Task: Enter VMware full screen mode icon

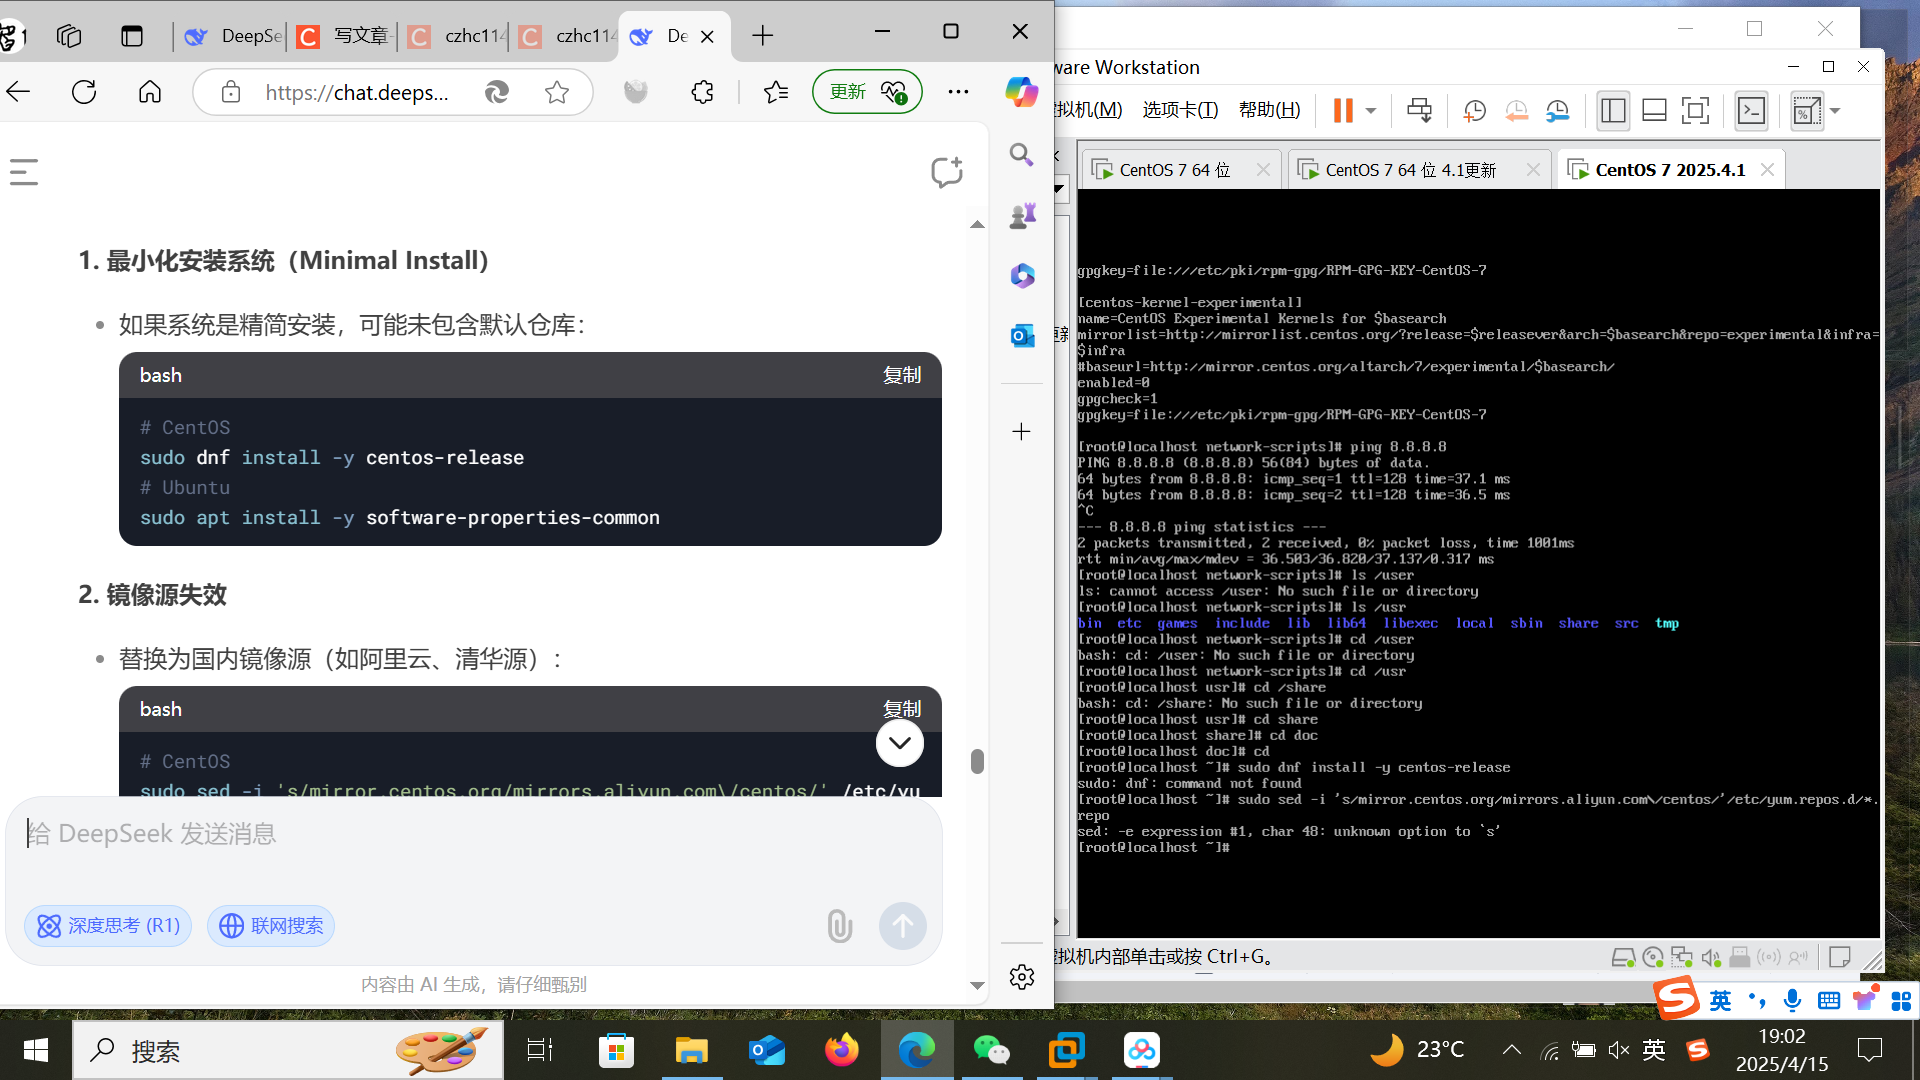Action: (1695, 111)
